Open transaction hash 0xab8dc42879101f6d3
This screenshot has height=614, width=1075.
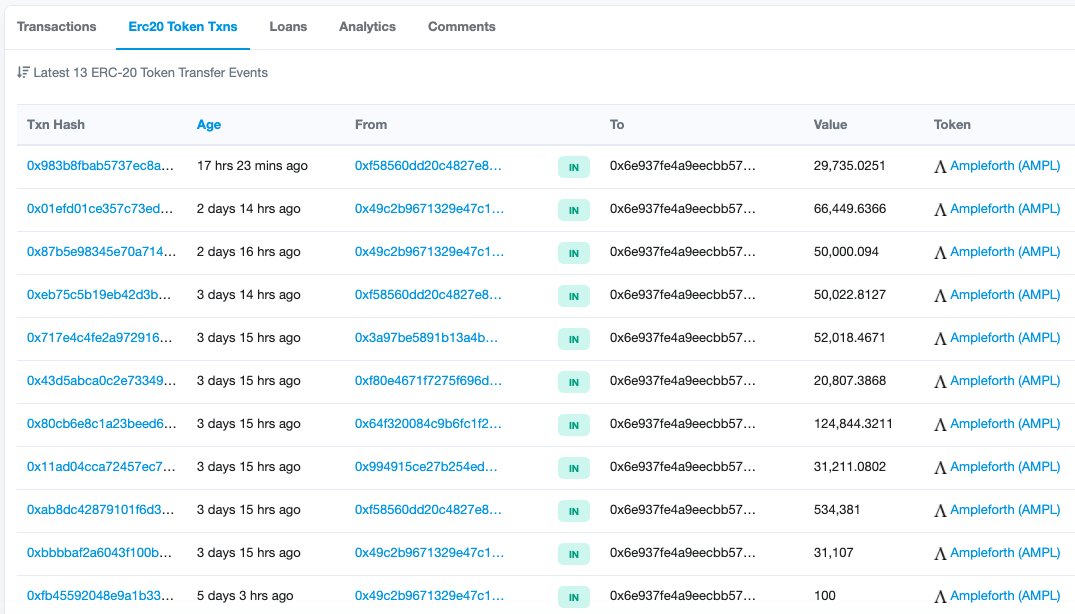pyautogui.click(x=100, y=510)
